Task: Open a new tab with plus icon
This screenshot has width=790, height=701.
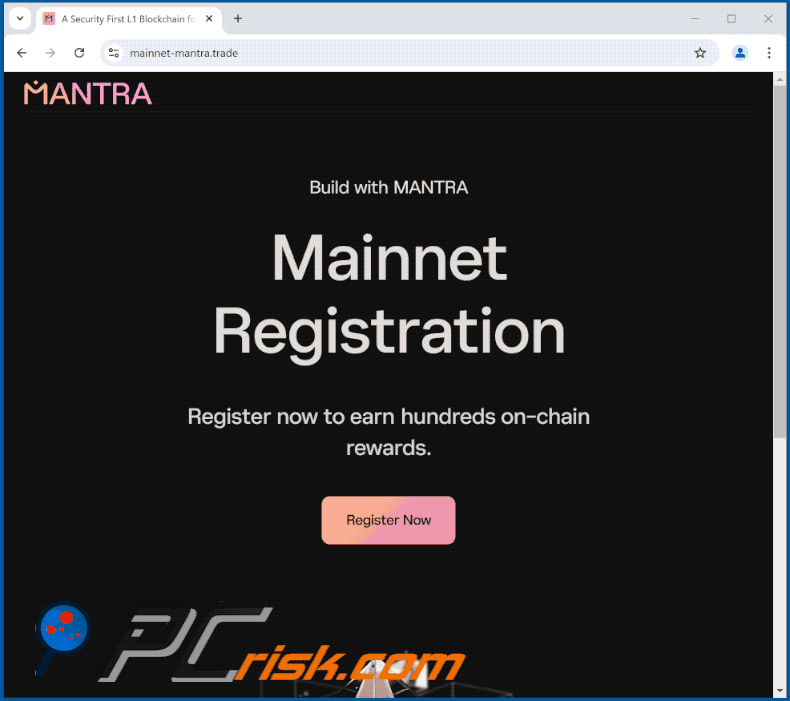Action: [238, 19]
